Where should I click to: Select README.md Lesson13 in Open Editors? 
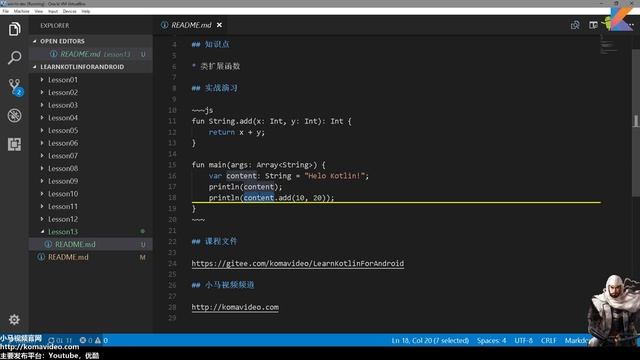(91, 54)
